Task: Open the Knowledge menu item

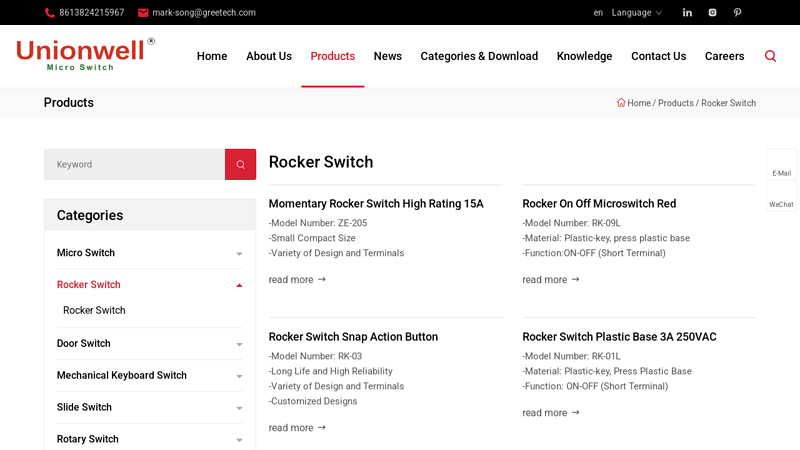Action: [584, 56]
